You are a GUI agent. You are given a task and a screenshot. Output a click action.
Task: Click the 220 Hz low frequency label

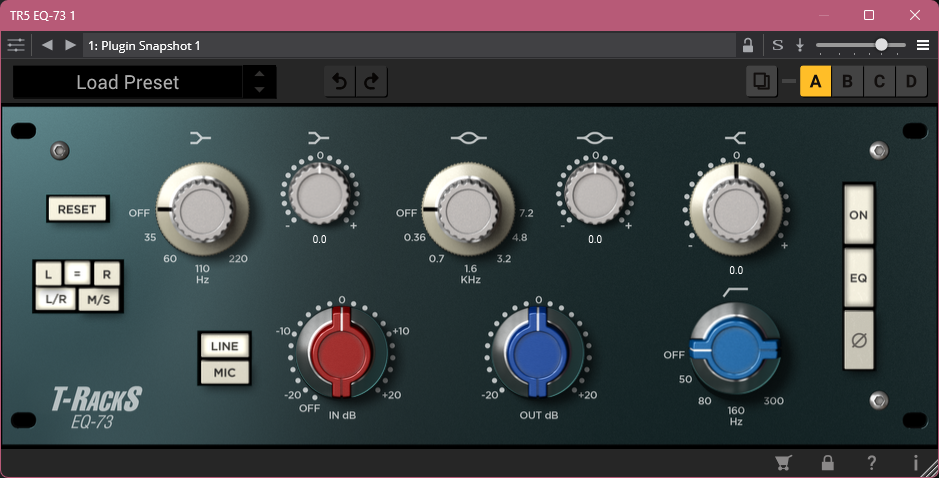pos(238,259)
